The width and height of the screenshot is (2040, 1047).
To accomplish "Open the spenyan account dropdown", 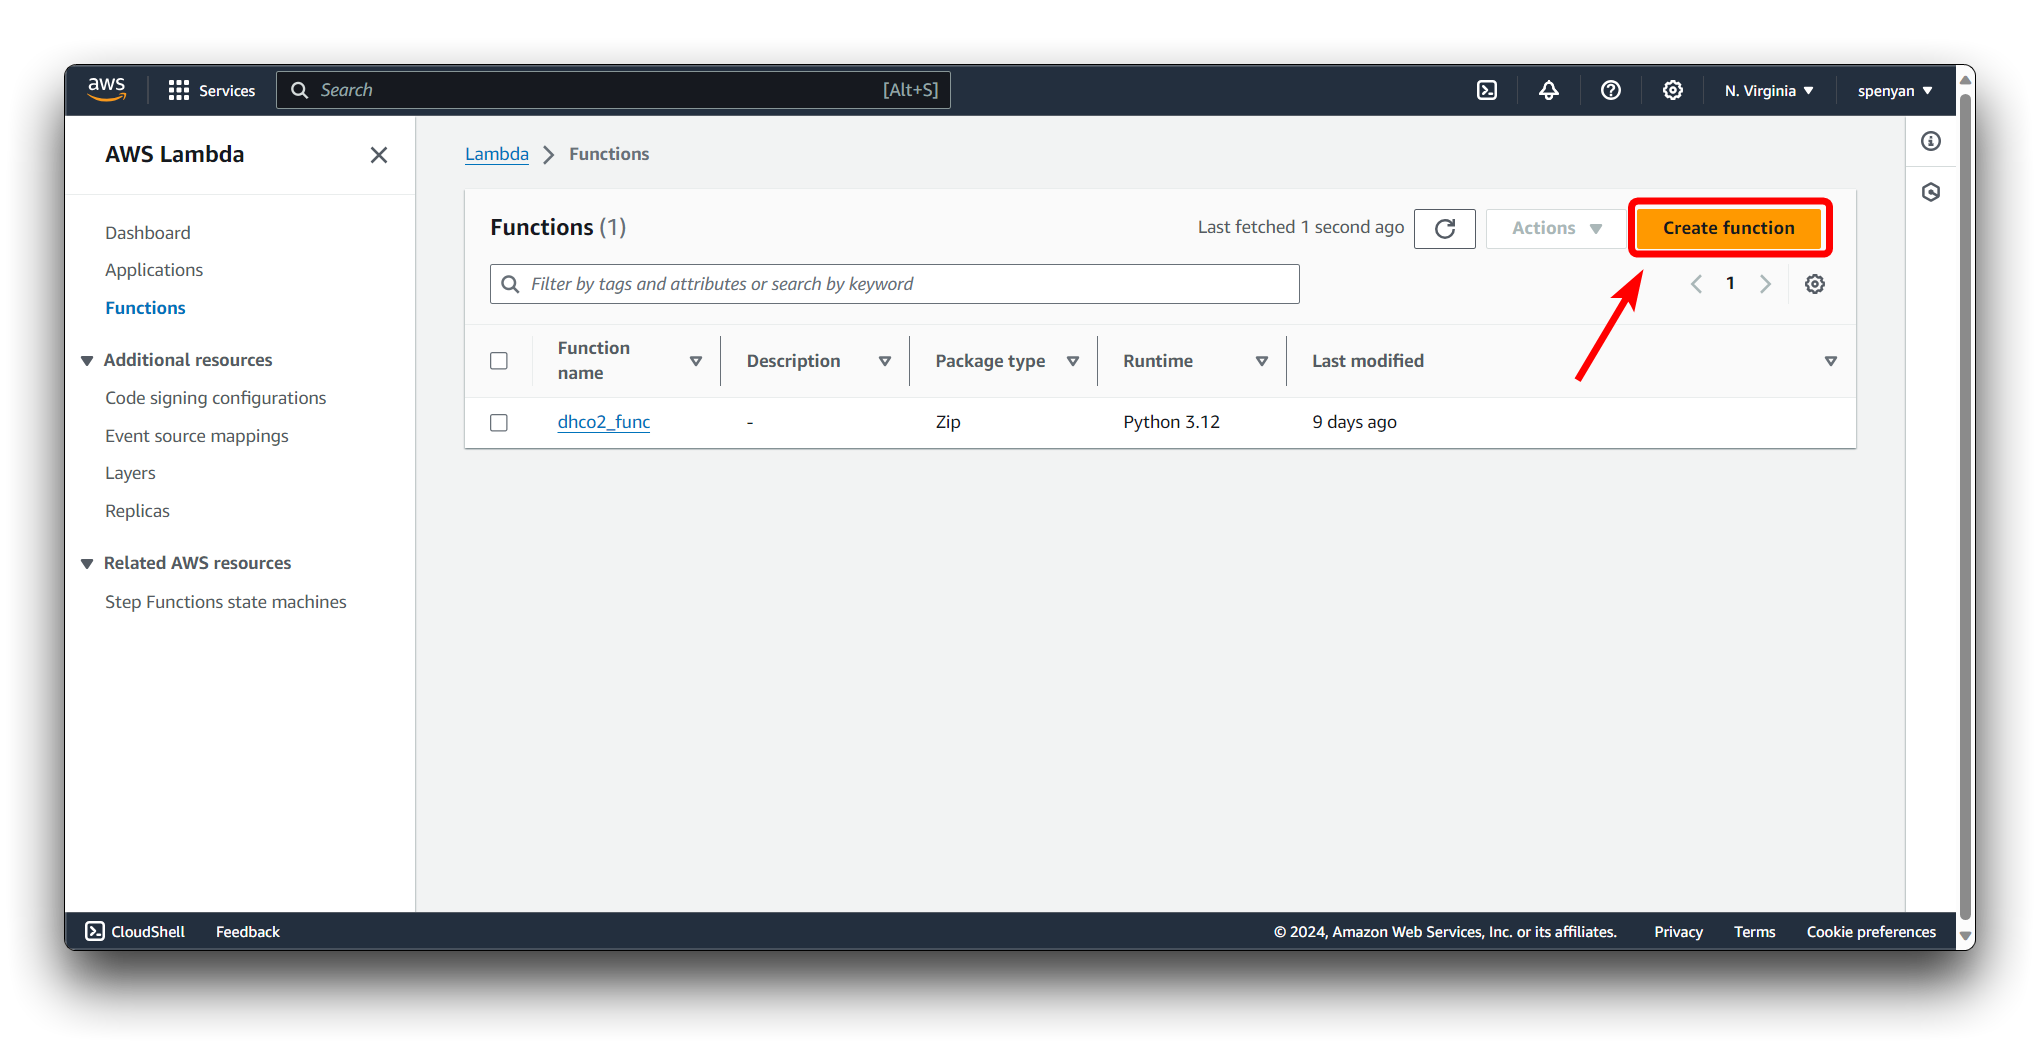I will point(1895,90).
